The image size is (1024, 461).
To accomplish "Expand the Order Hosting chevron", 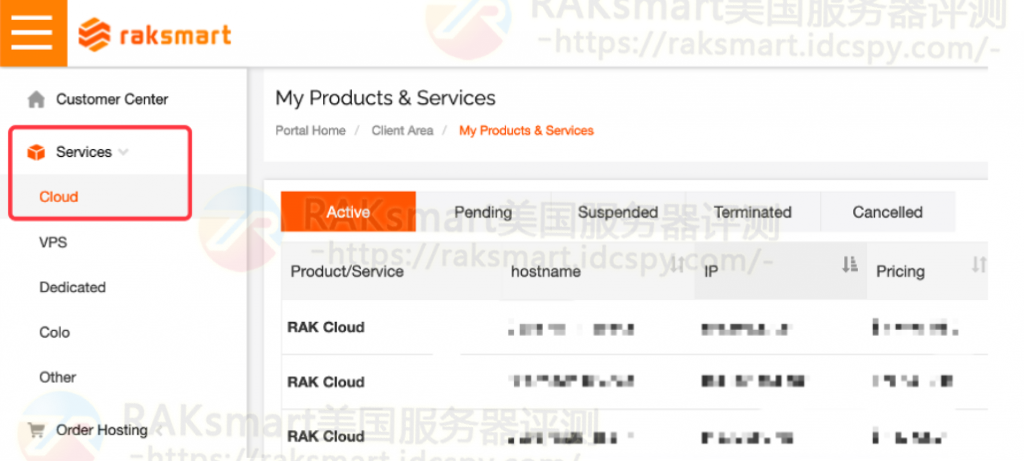I will tap(159, 430).
